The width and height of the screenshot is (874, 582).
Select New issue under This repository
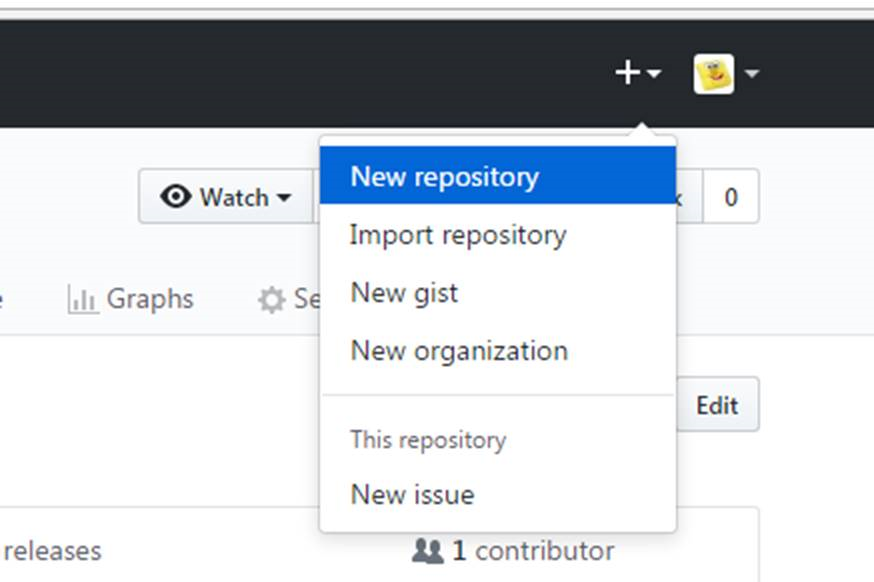click(412, 494)
